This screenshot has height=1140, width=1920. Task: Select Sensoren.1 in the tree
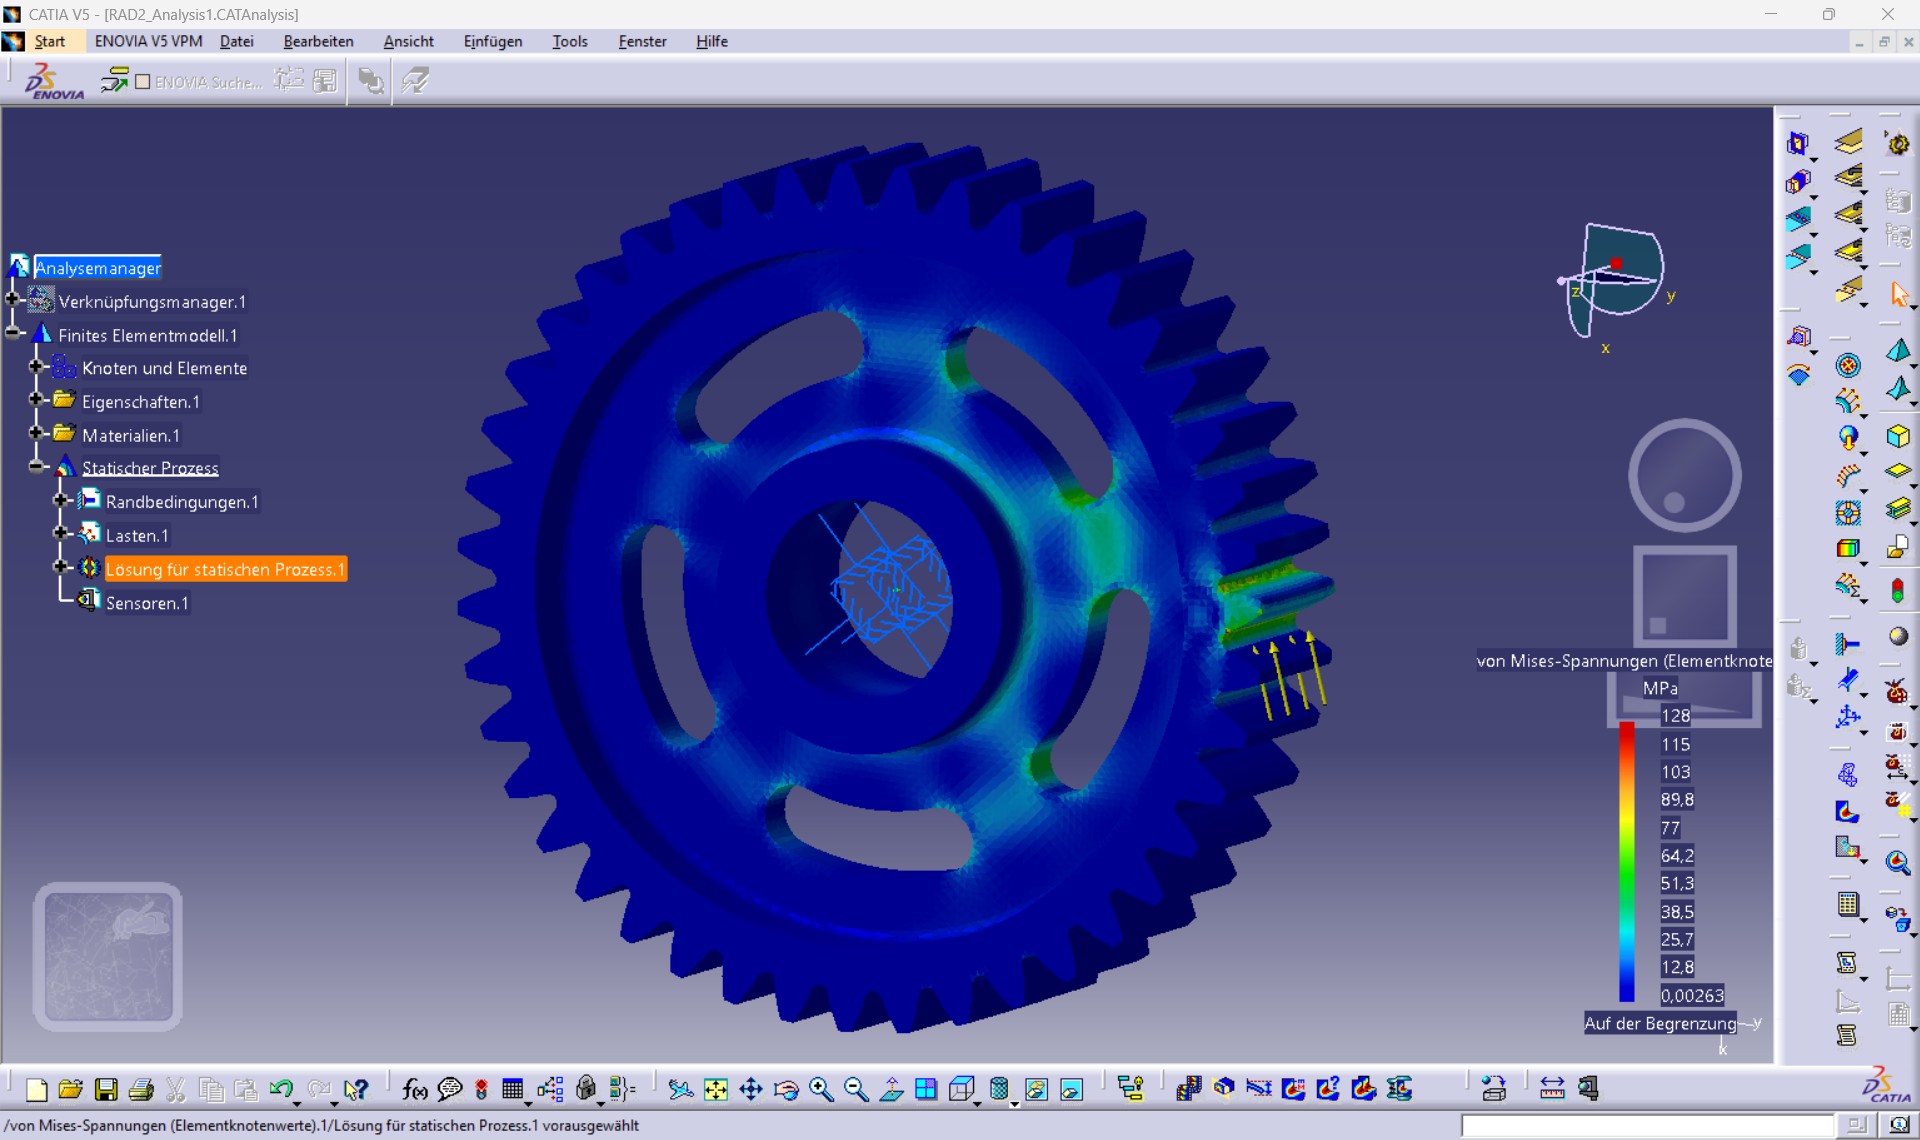click(147, 603)
